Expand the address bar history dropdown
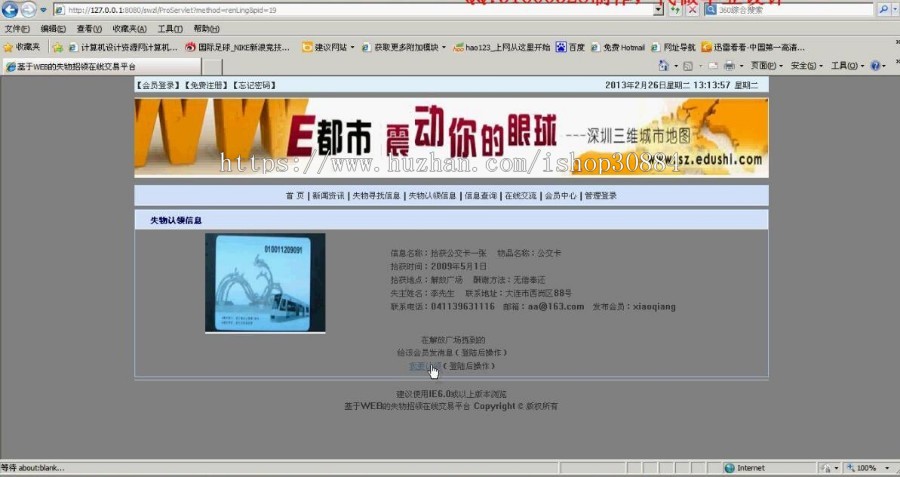This screenshot has height=477, width=900. pos(658,10)
